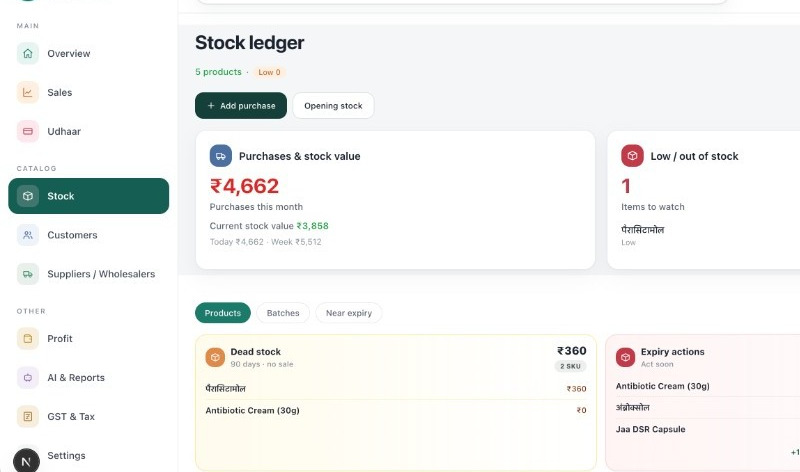Click the Expiry actions card title
The image size is (800, 472).
(x=672, y=352)
